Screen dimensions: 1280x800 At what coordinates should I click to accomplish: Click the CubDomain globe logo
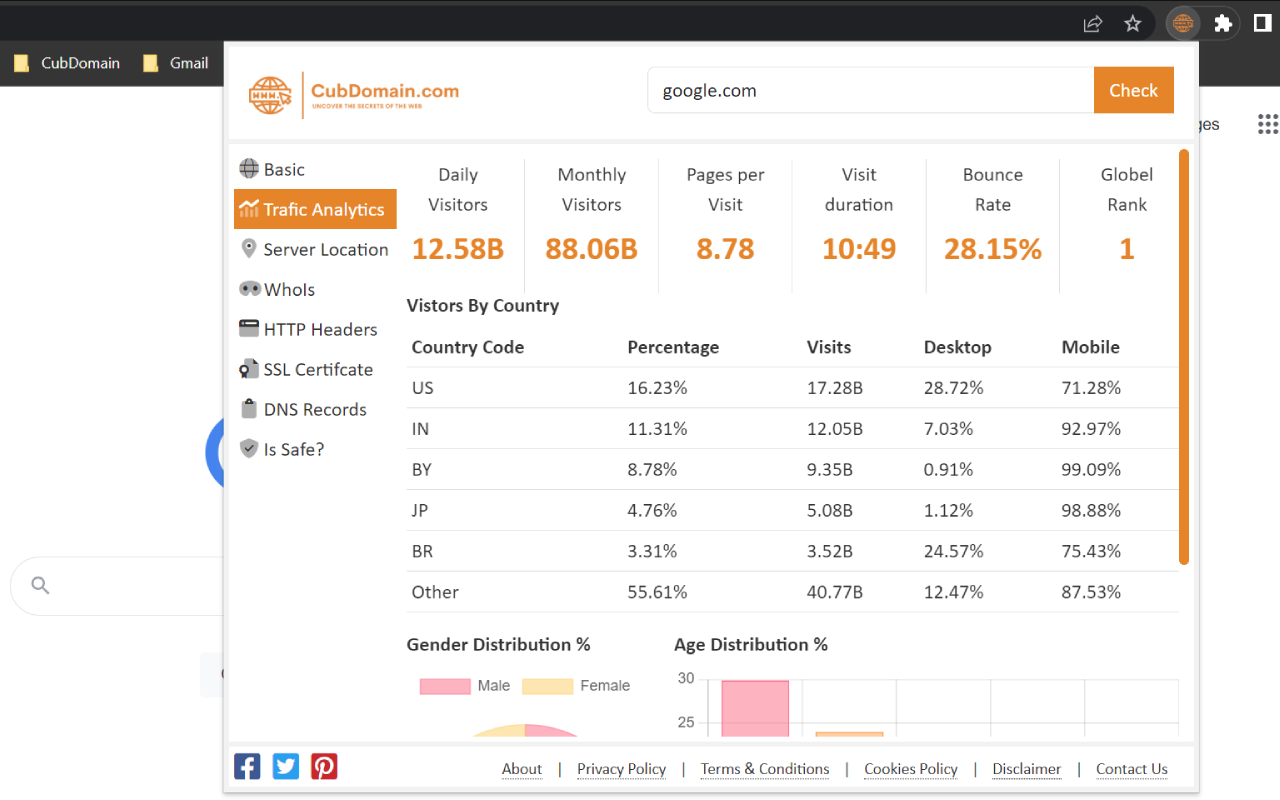tap(270, 95)
